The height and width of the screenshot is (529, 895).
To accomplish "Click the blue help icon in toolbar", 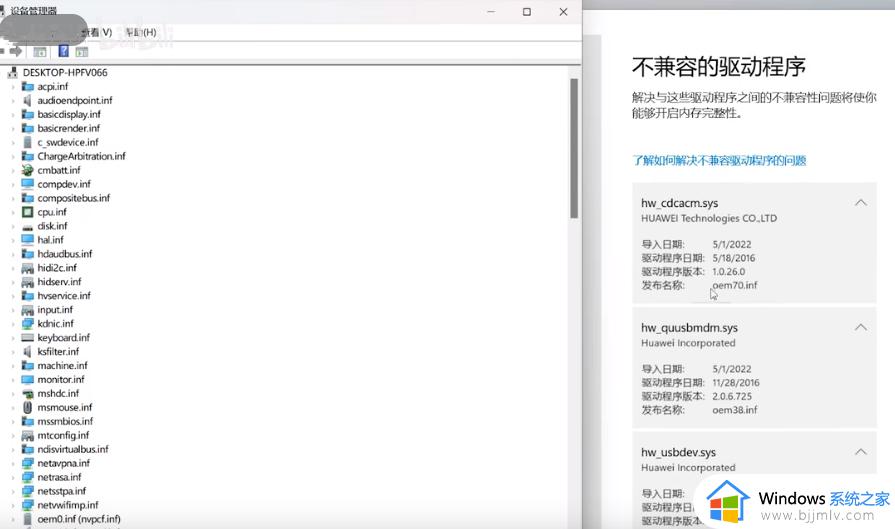I will [64, 51].
